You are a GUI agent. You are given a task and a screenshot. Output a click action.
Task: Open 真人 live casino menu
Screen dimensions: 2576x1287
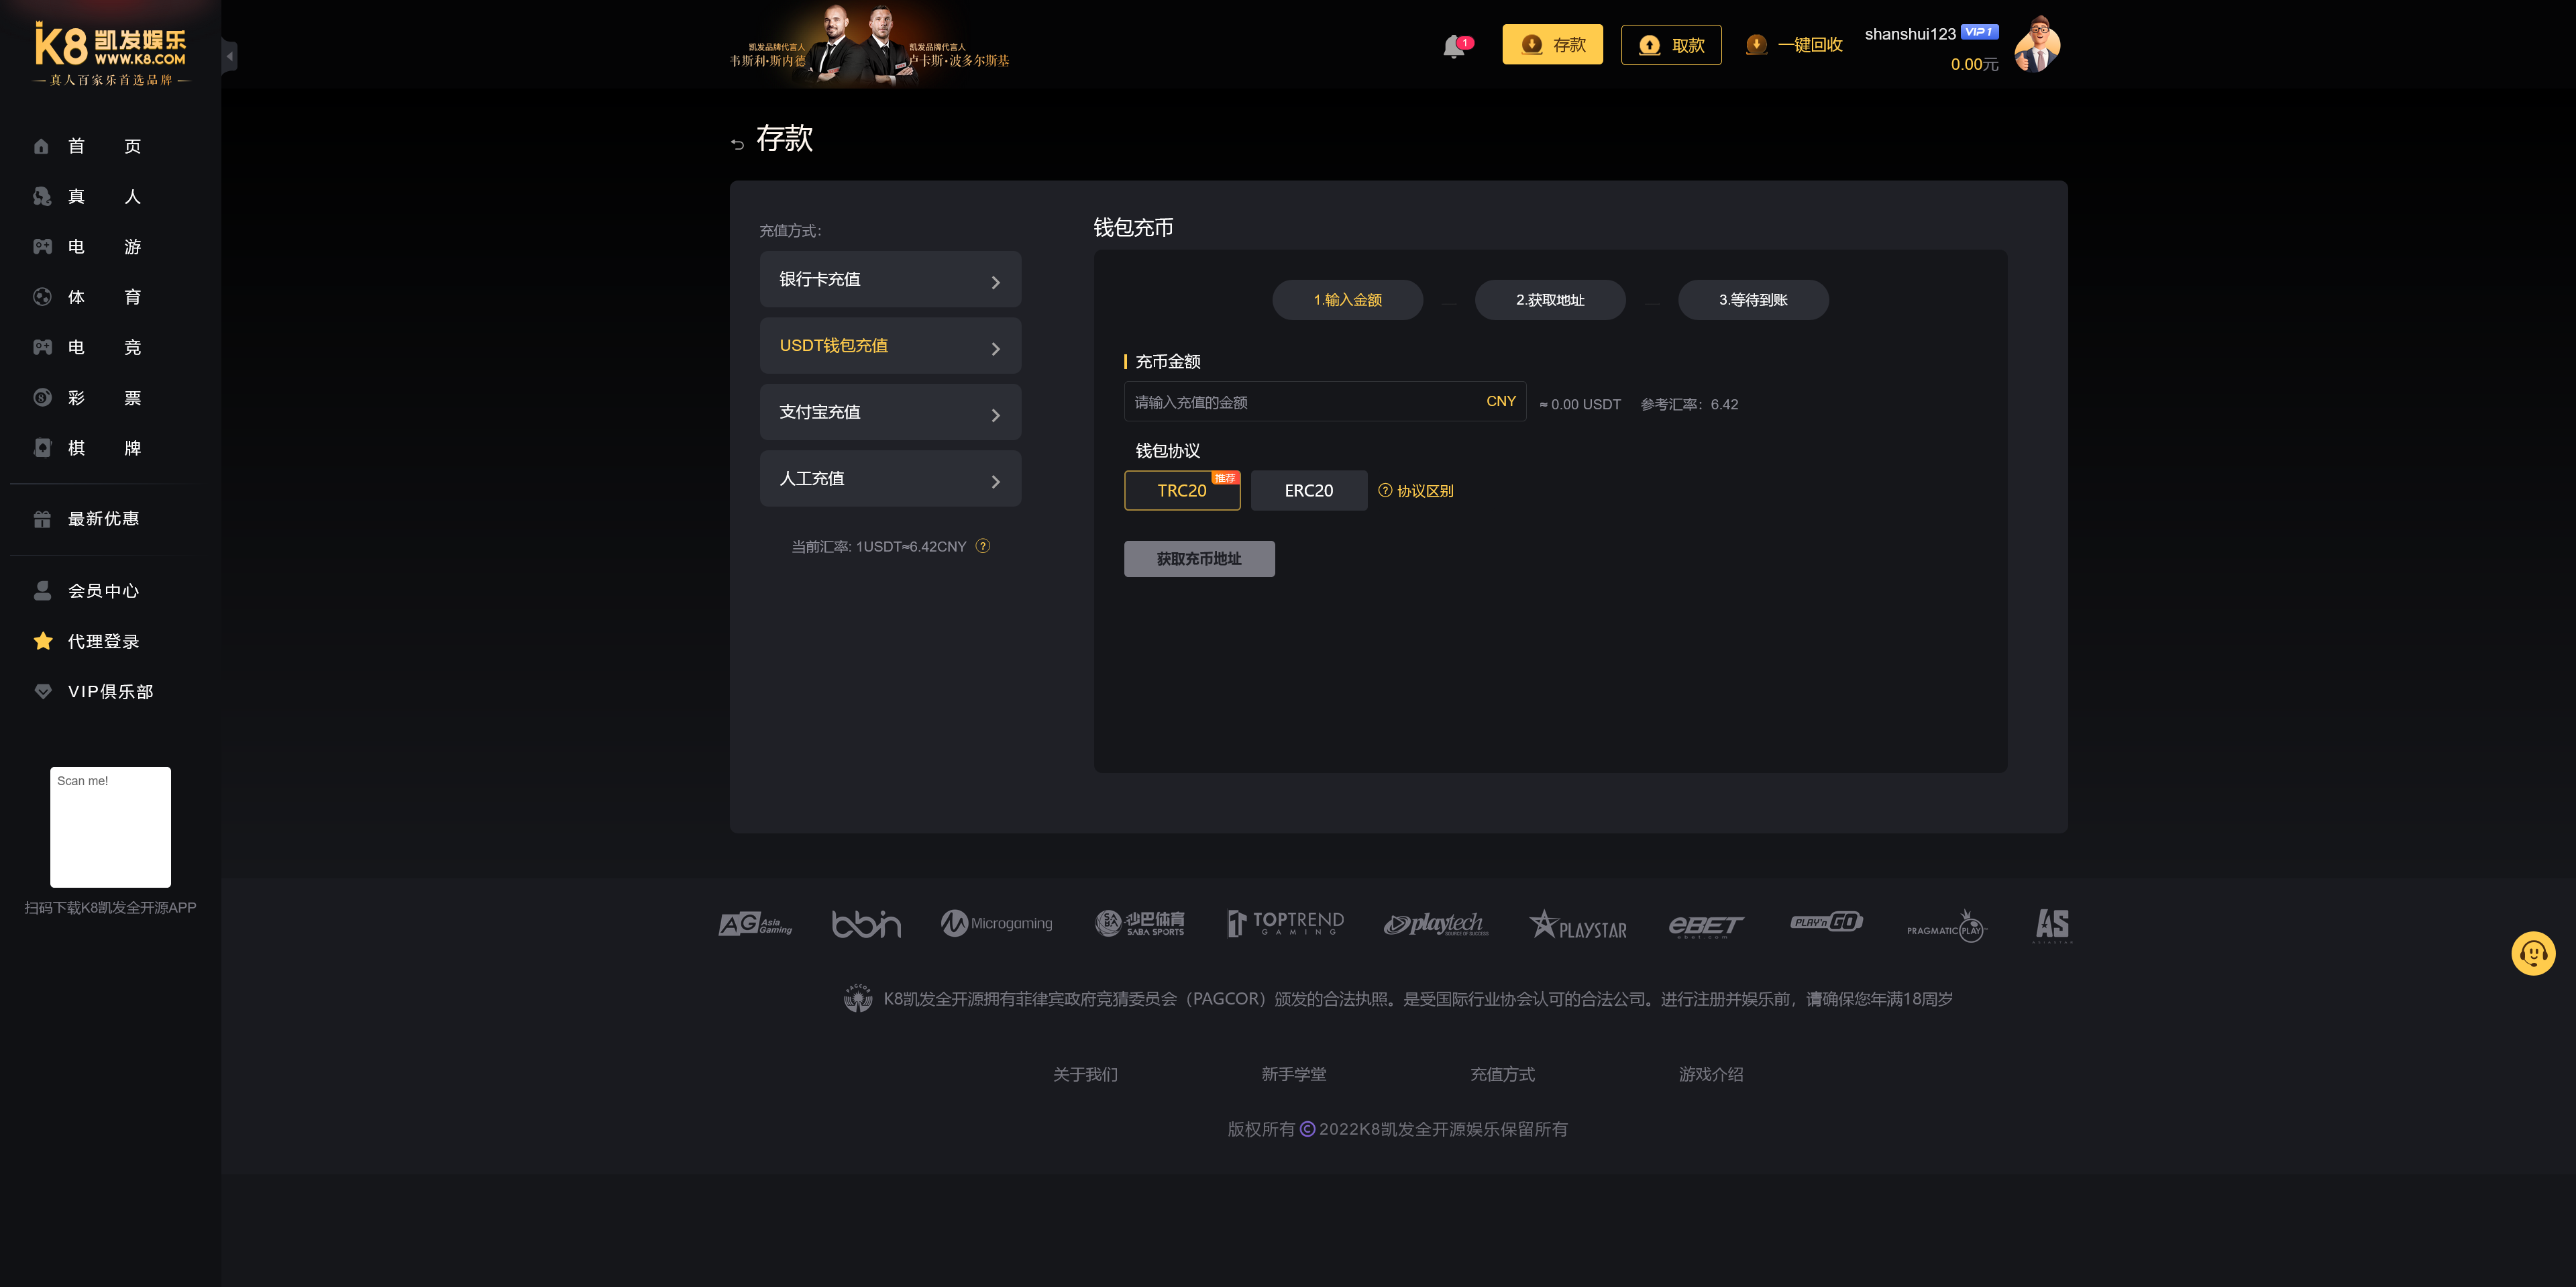(104, 196)
